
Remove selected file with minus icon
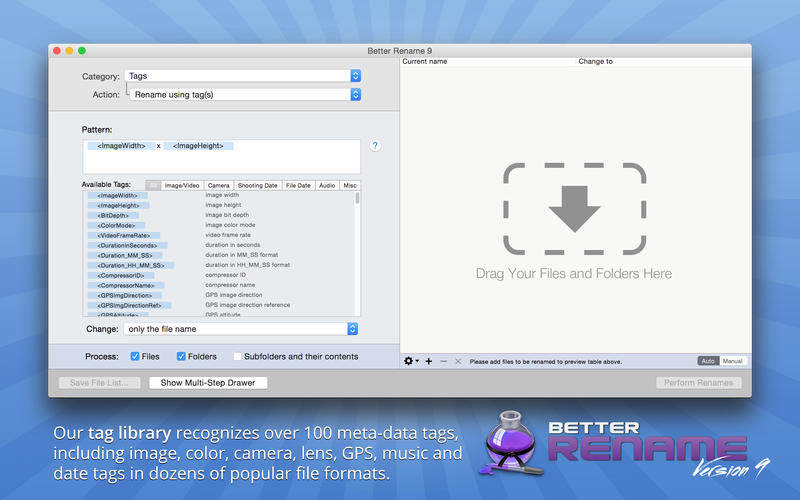coord(443,361)
